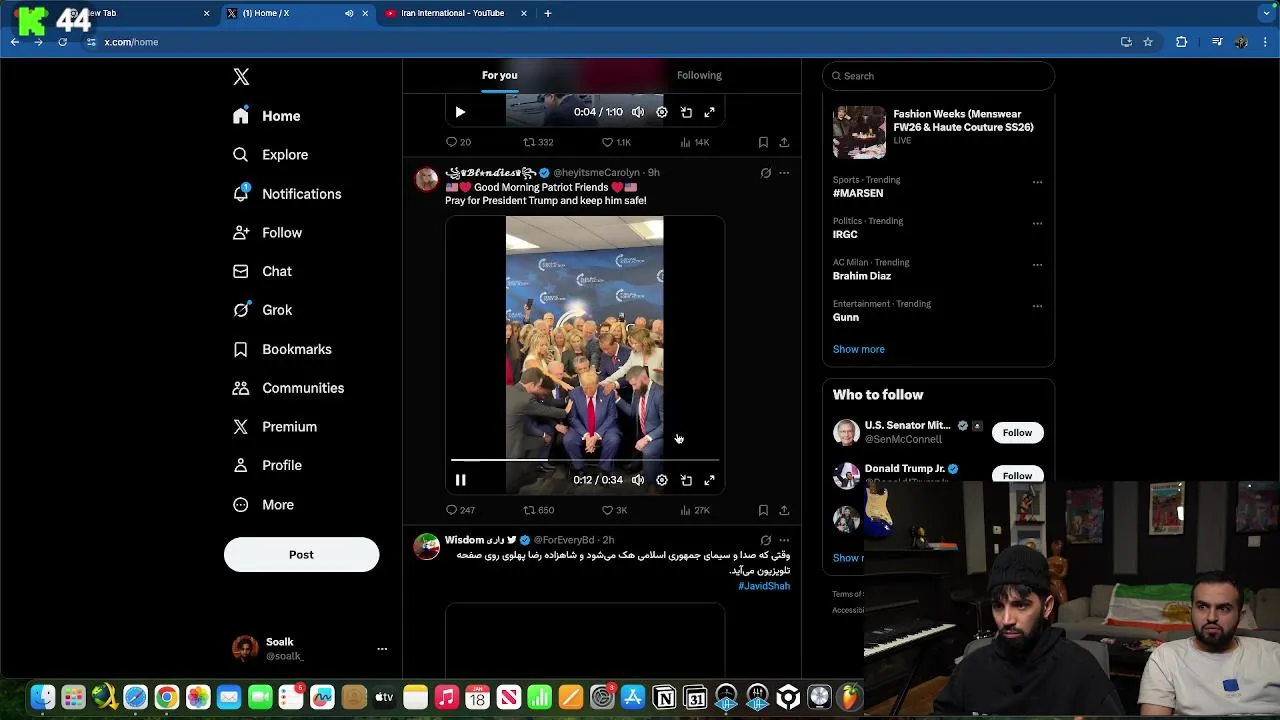1280x720 pixels.
Task: Open more options on Gunn trend
Action: point(1037,307)
